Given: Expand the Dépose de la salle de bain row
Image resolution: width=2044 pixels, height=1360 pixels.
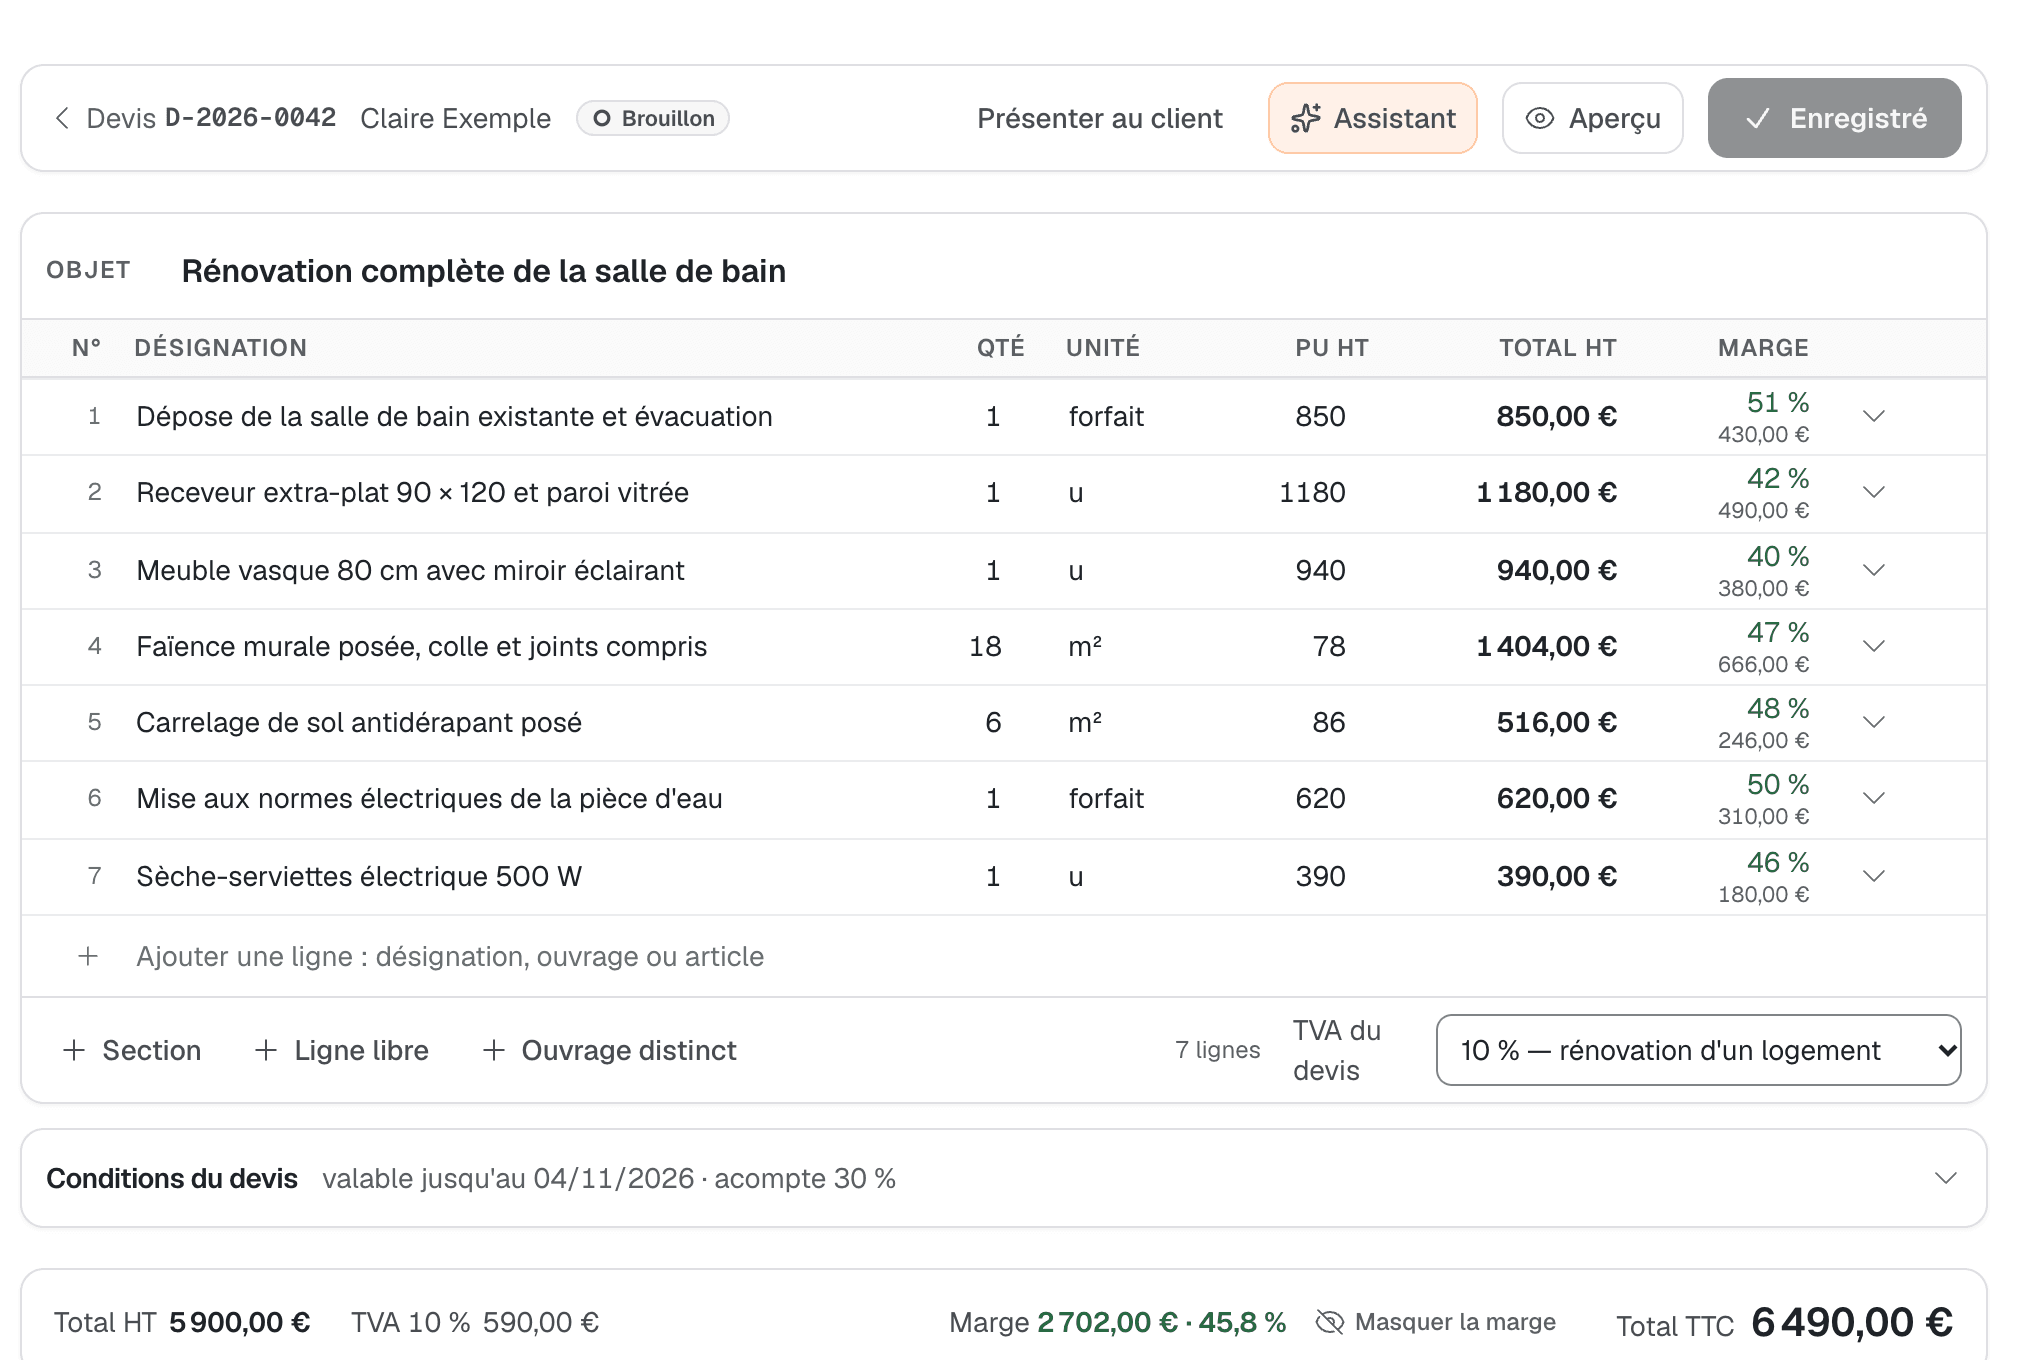Looking at the screenshot, I should click(x=1874, y=416).
